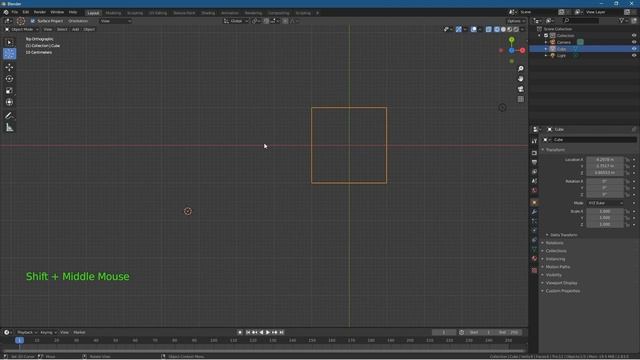Select the Measure tool
Image resolution: width=640 pixels, height=360 pixels.
pyautogui.click(x=9, y=128)
